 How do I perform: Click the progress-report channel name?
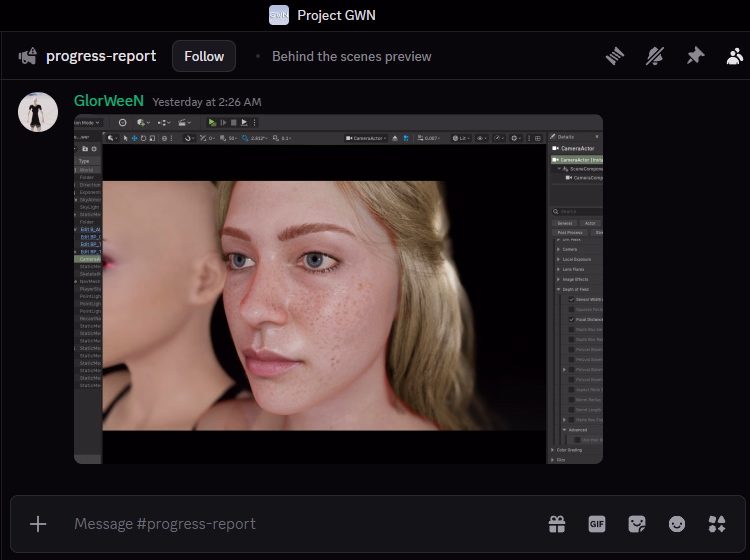coord(101,56)
